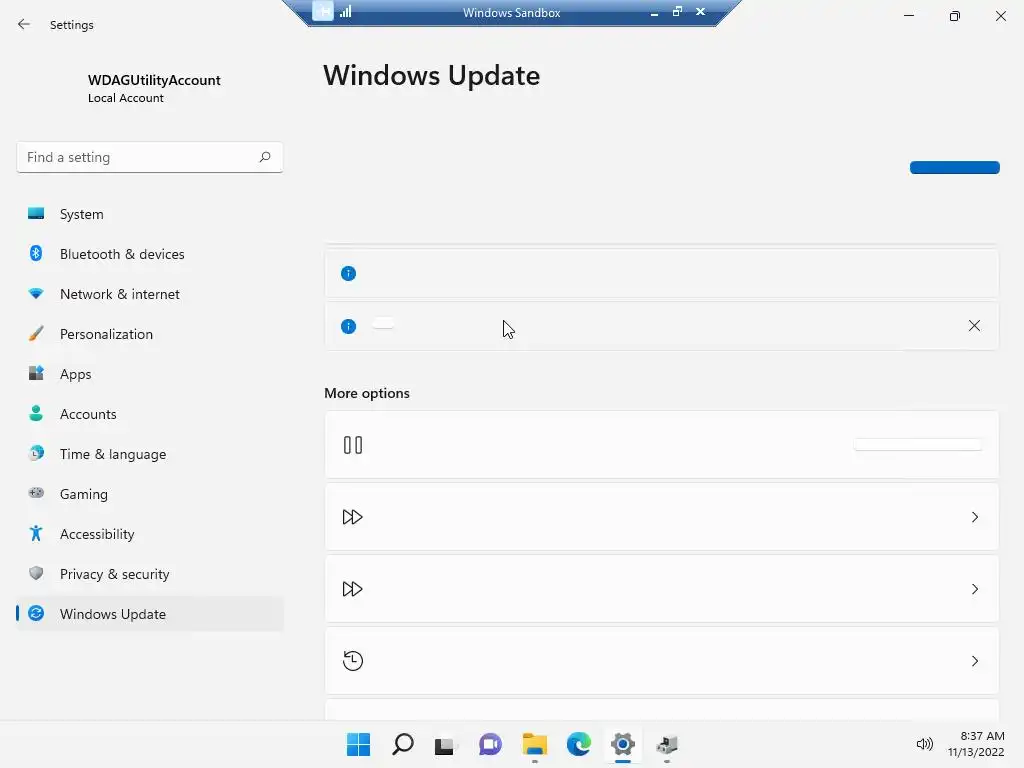Expand chevron of row directly above history row
The width and height of the screenshot is (1024, 768).
click(x=974, y=589)
